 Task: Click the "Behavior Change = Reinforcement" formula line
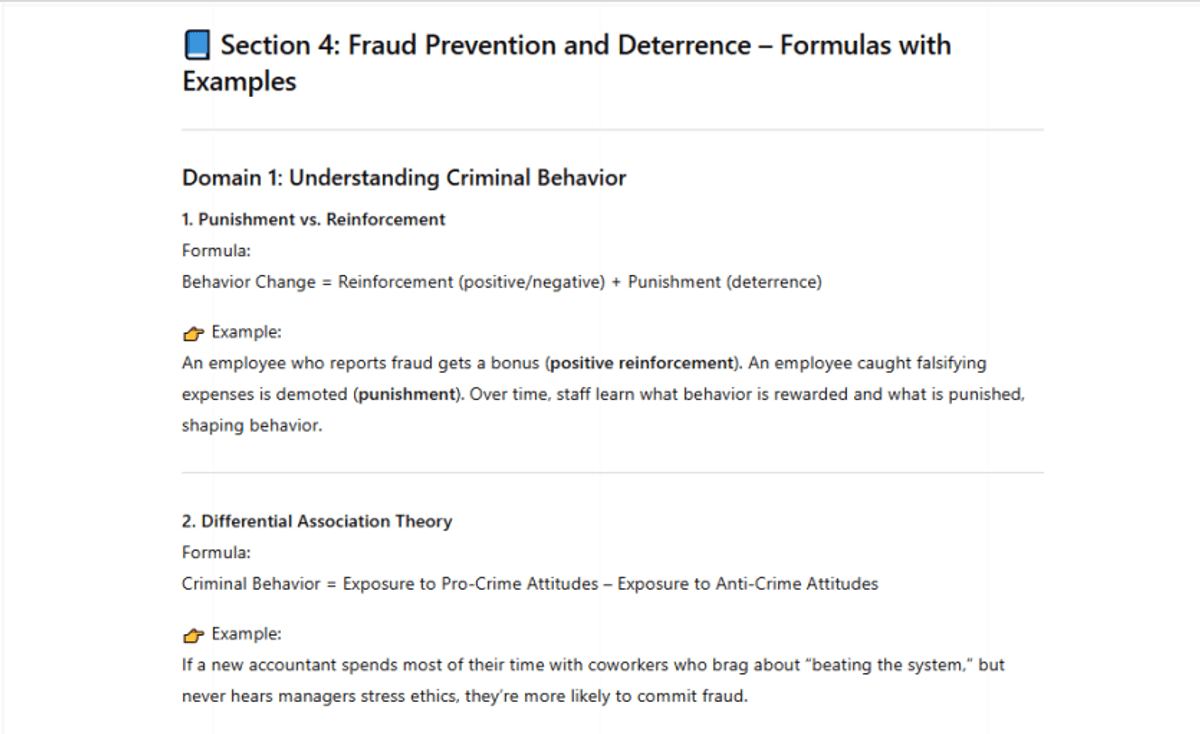point(501,282)
